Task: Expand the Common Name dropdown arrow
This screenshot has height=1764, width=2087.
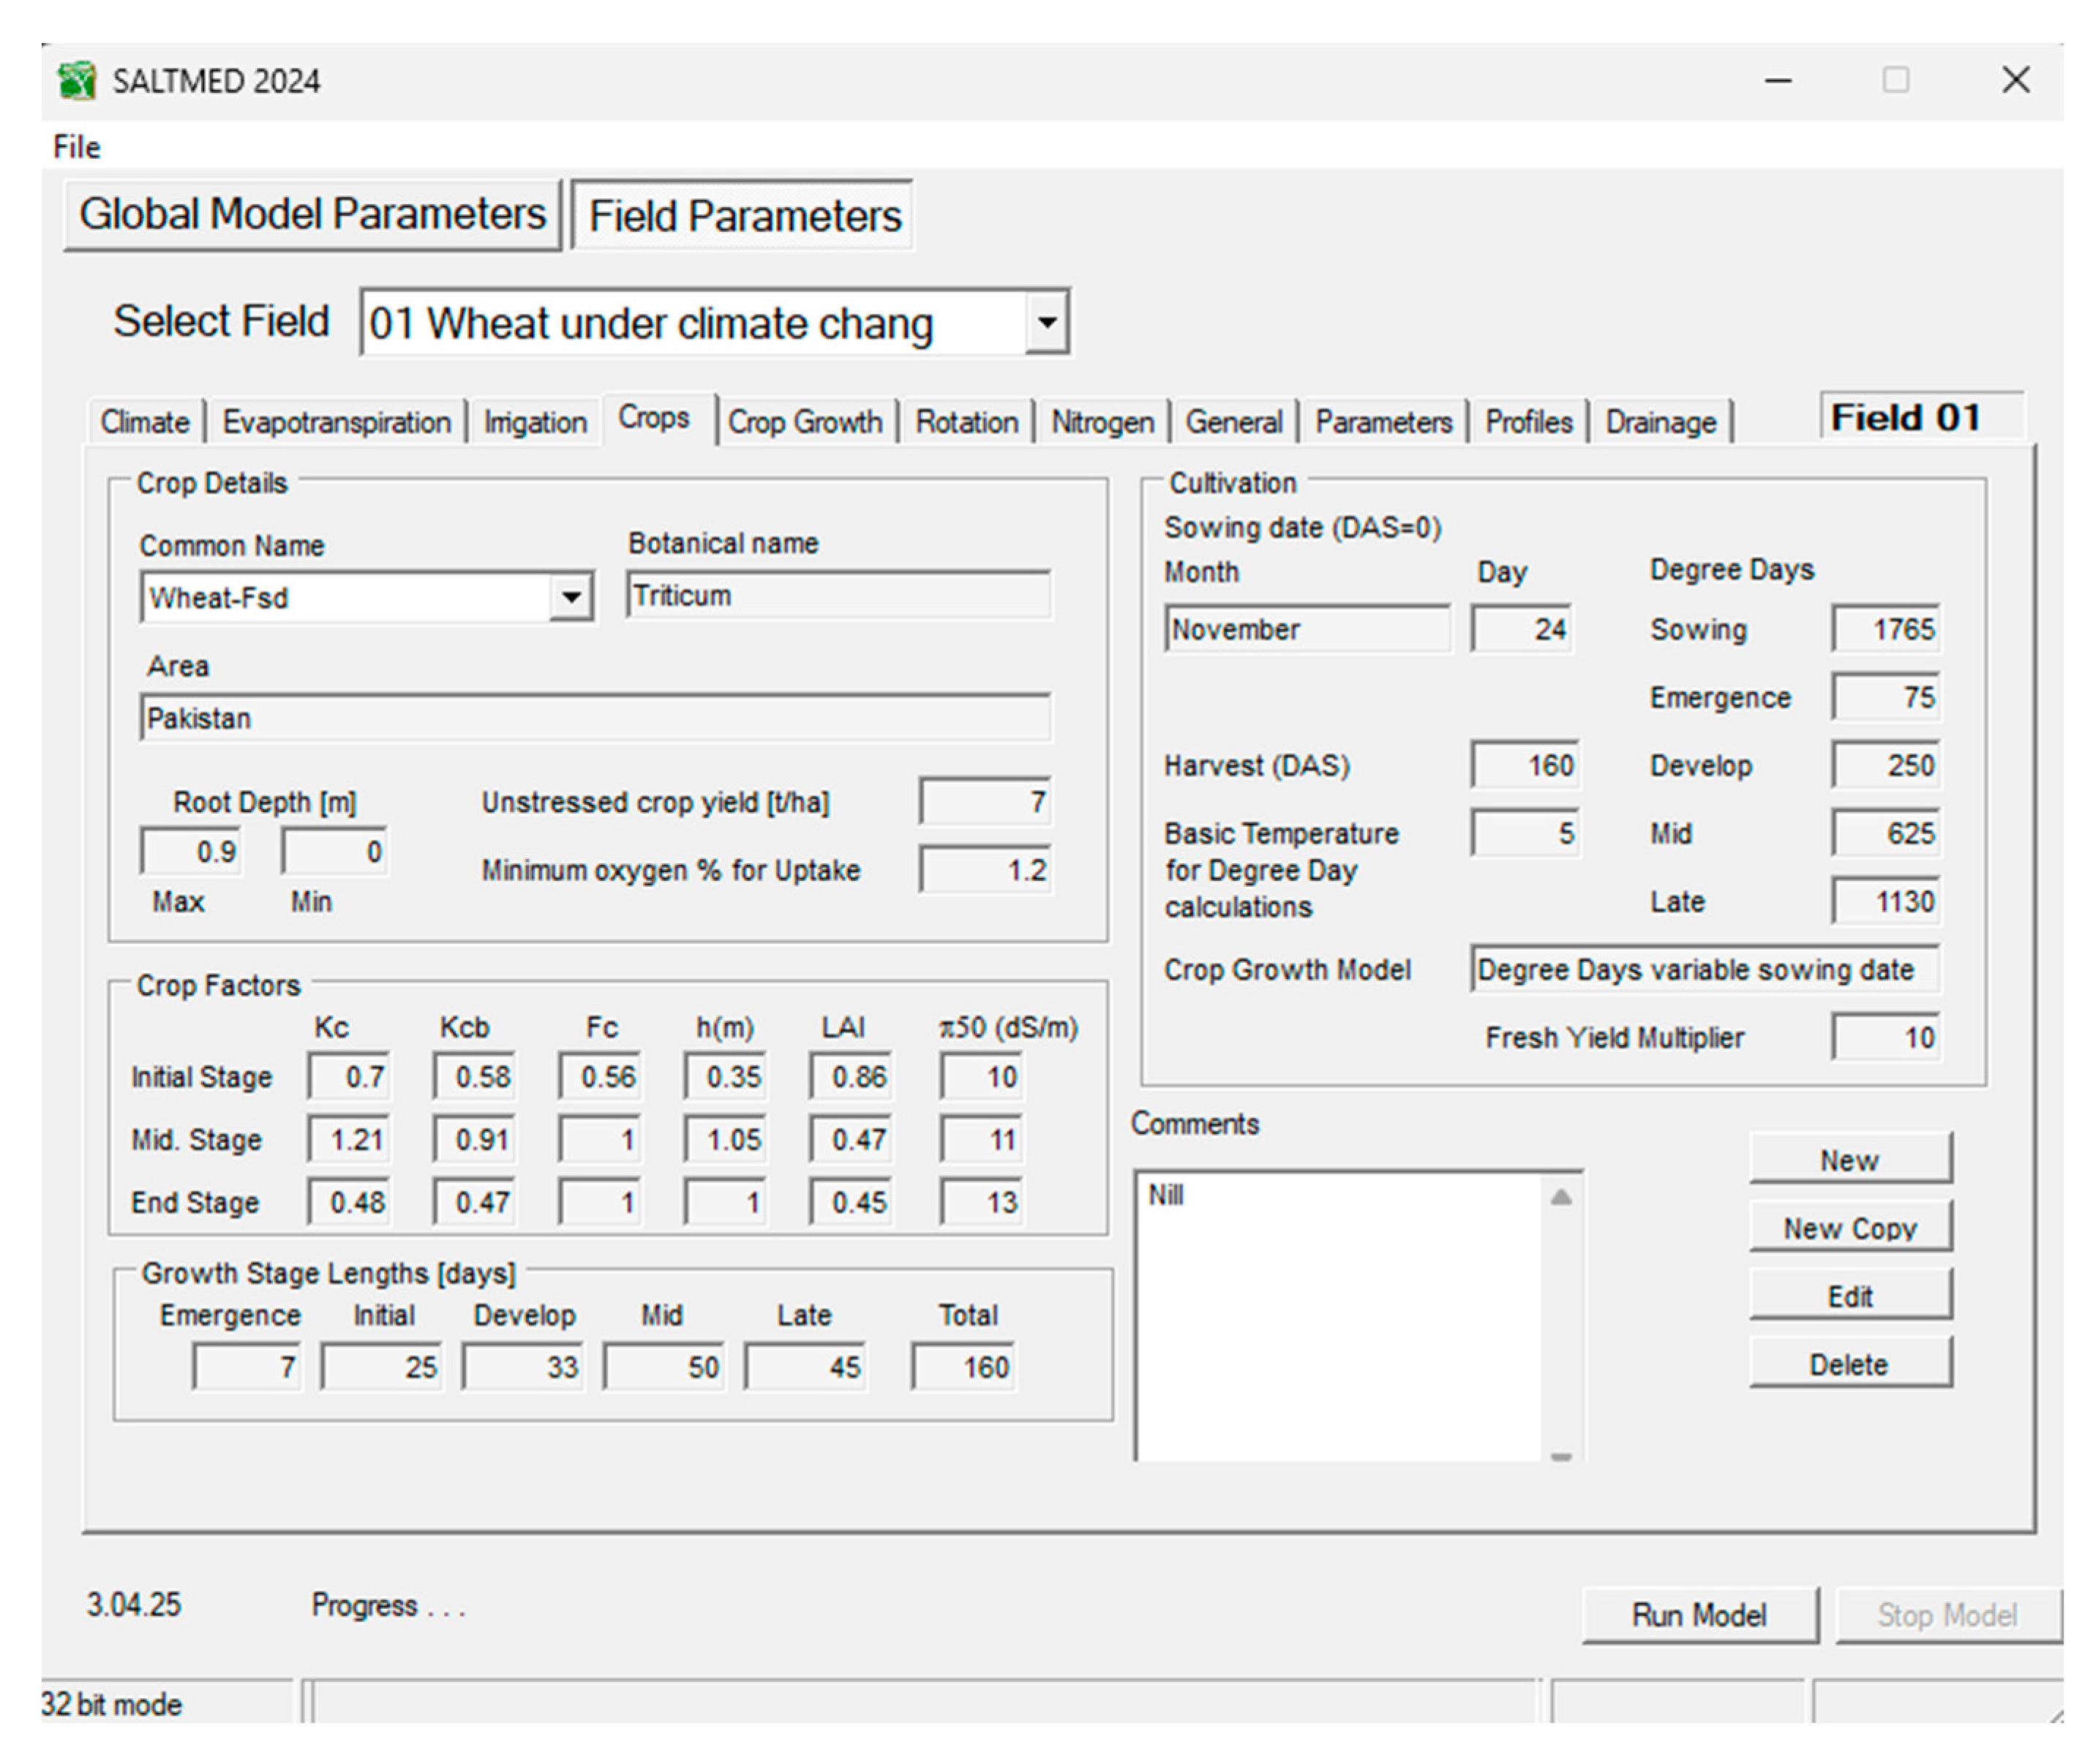Action: pyautogui.click(x=571, y=597)
